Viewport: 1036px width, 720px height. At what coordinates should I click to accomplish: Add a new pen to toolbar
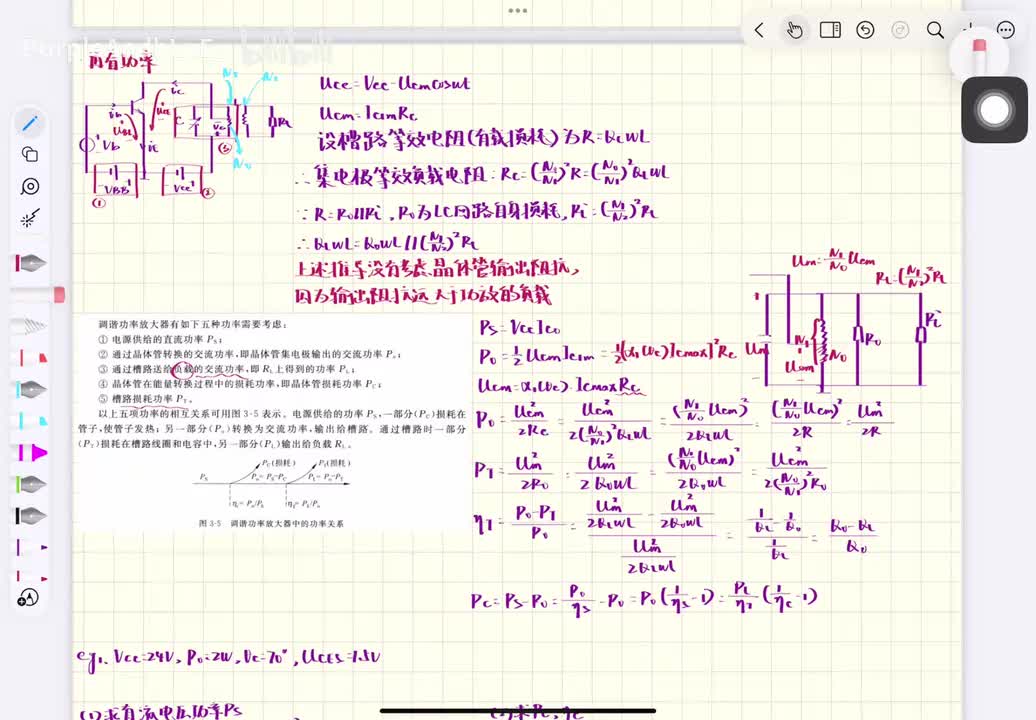coord(28,598)
